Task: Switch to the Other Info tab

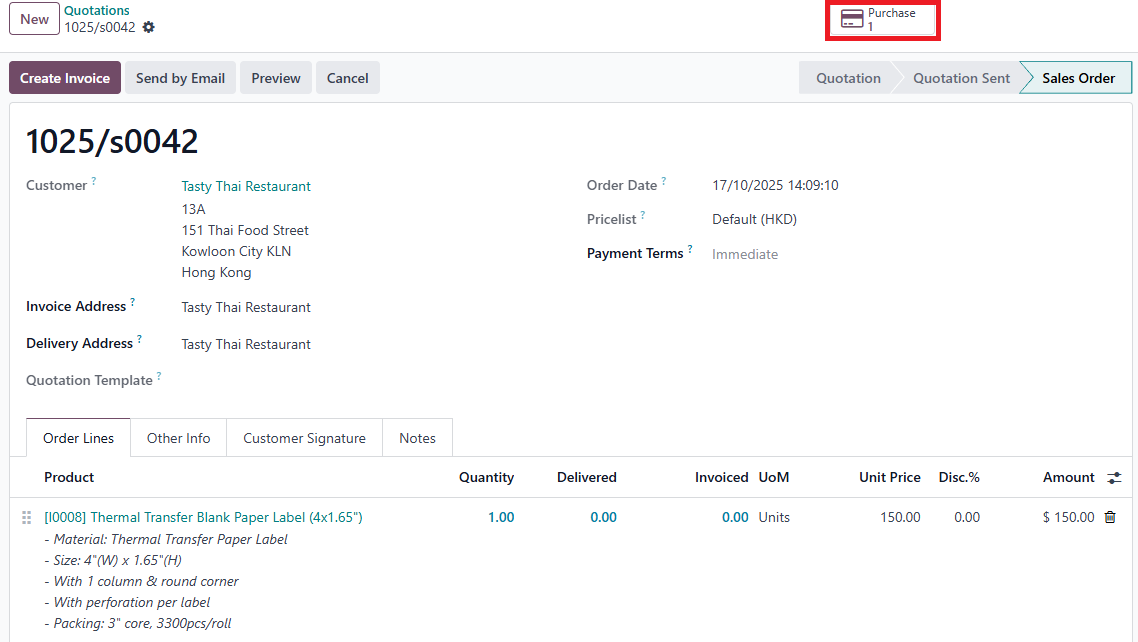Action: pos(178,438)
